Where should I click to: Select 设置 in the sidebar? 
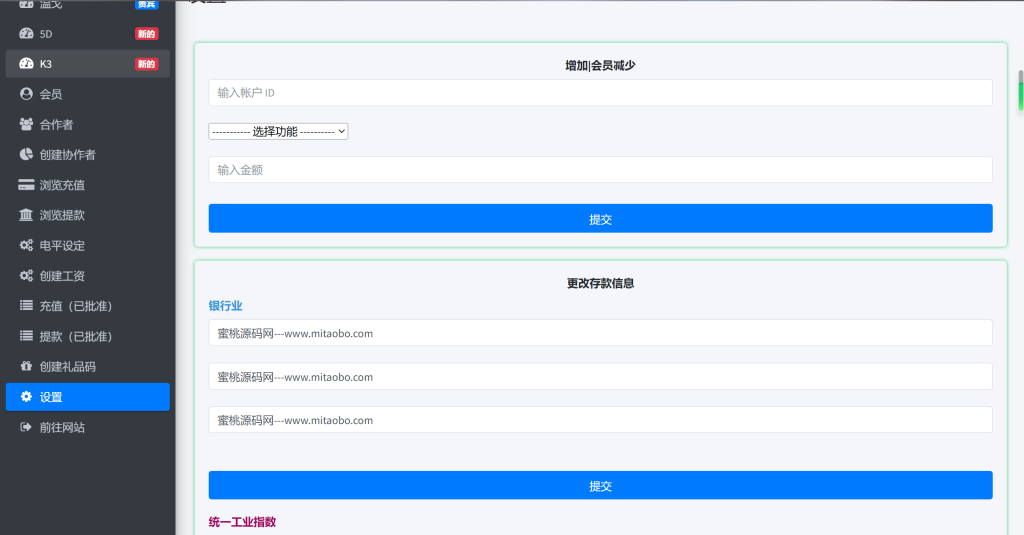click(88, 397)
